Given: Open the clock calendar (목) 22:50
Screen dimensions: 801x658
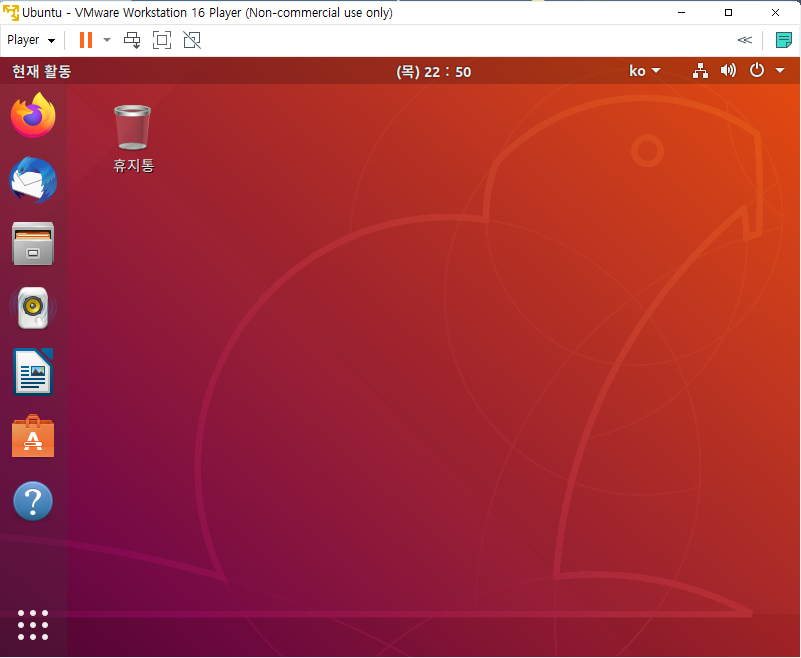Looking at the screenshot, I should point(434,72).
